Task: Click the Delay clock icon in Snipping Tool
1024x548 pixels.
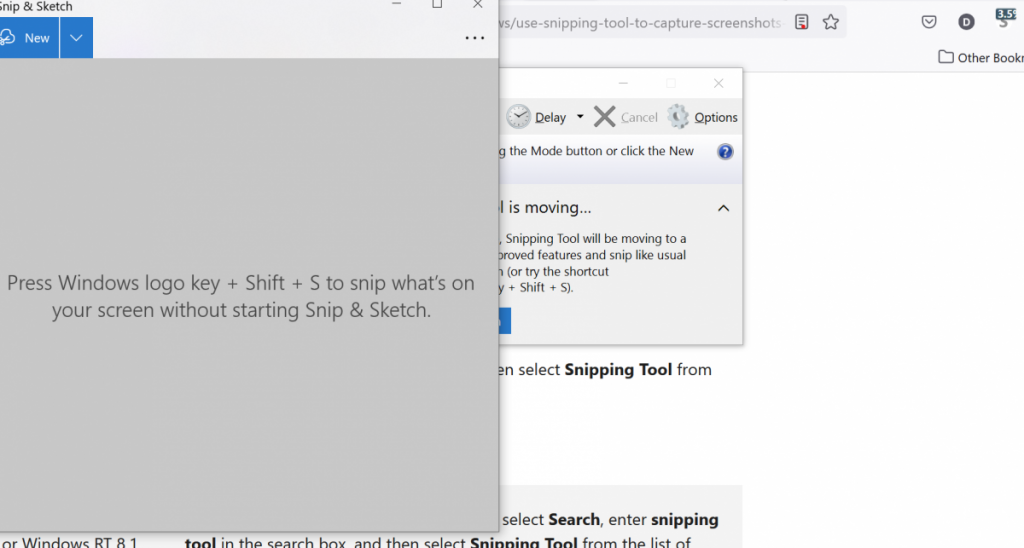Action: (519, 117)
